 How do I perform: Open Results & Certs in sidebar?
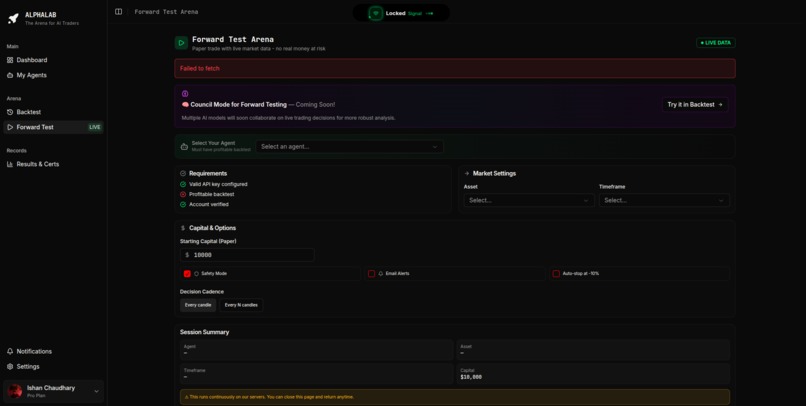53,164
